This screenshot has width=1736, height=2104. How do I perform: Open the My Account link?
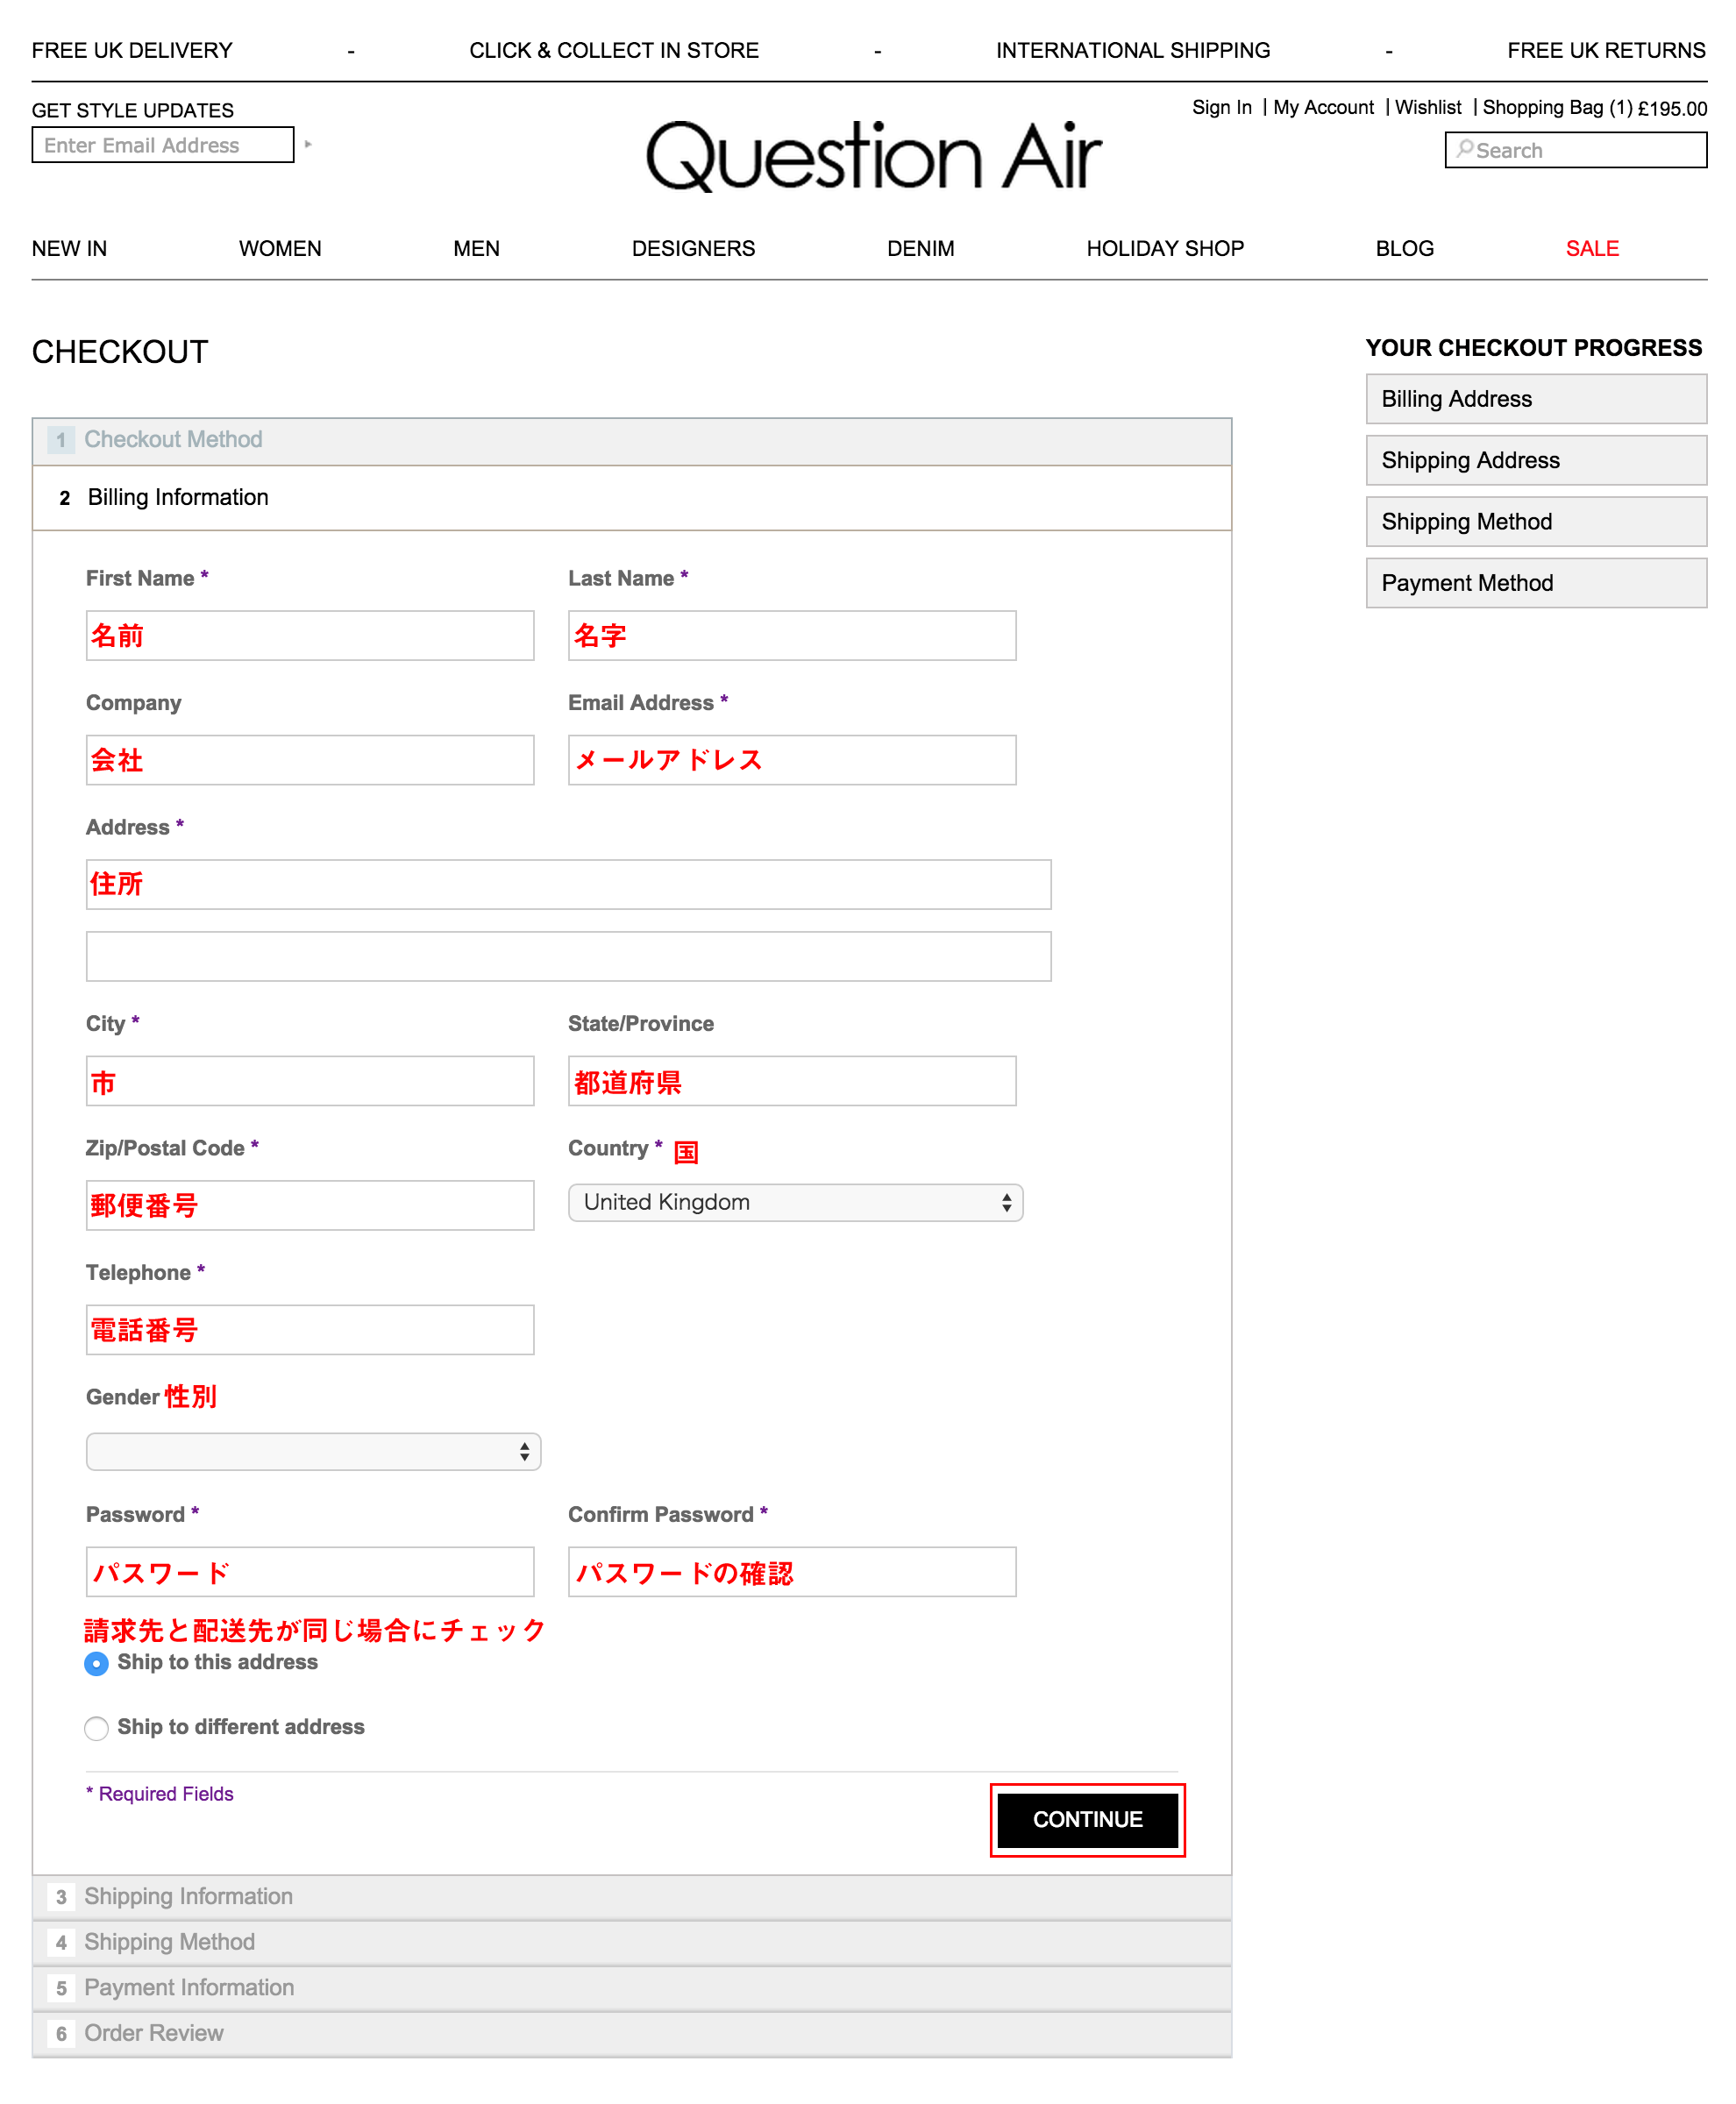coord(1323,107)
